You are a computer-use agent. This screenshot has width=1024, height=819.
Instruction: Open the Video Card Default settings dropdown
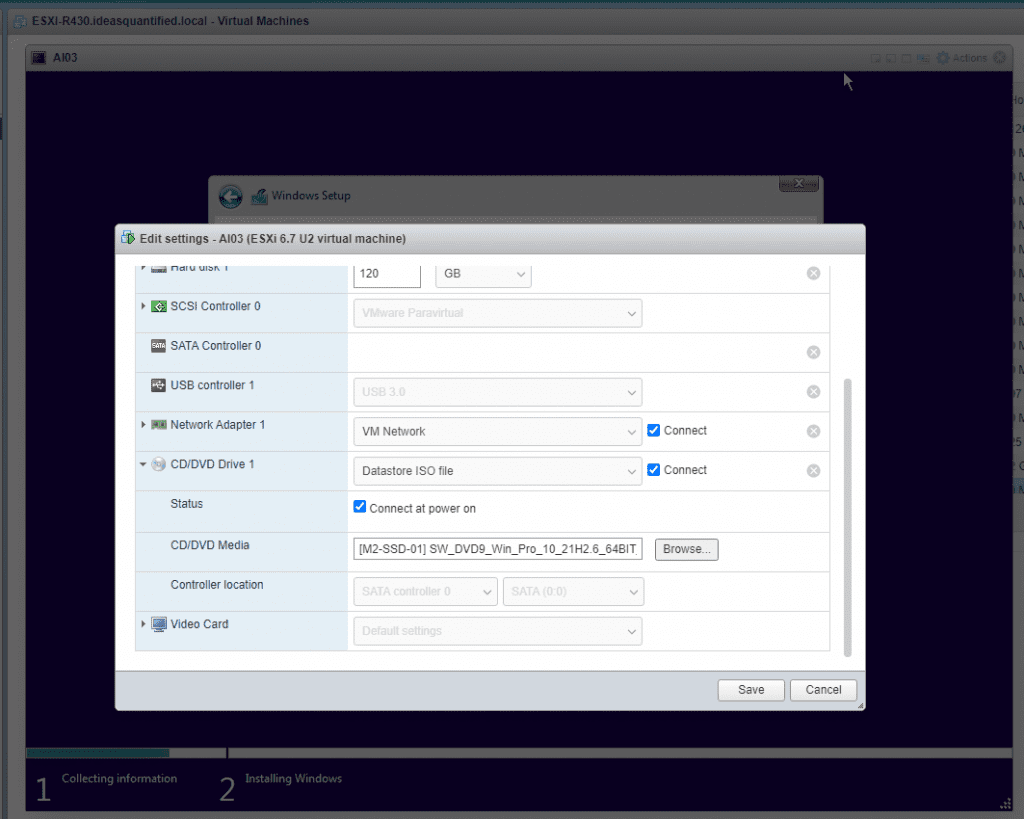pyautogui.click(x=498, y=631)
